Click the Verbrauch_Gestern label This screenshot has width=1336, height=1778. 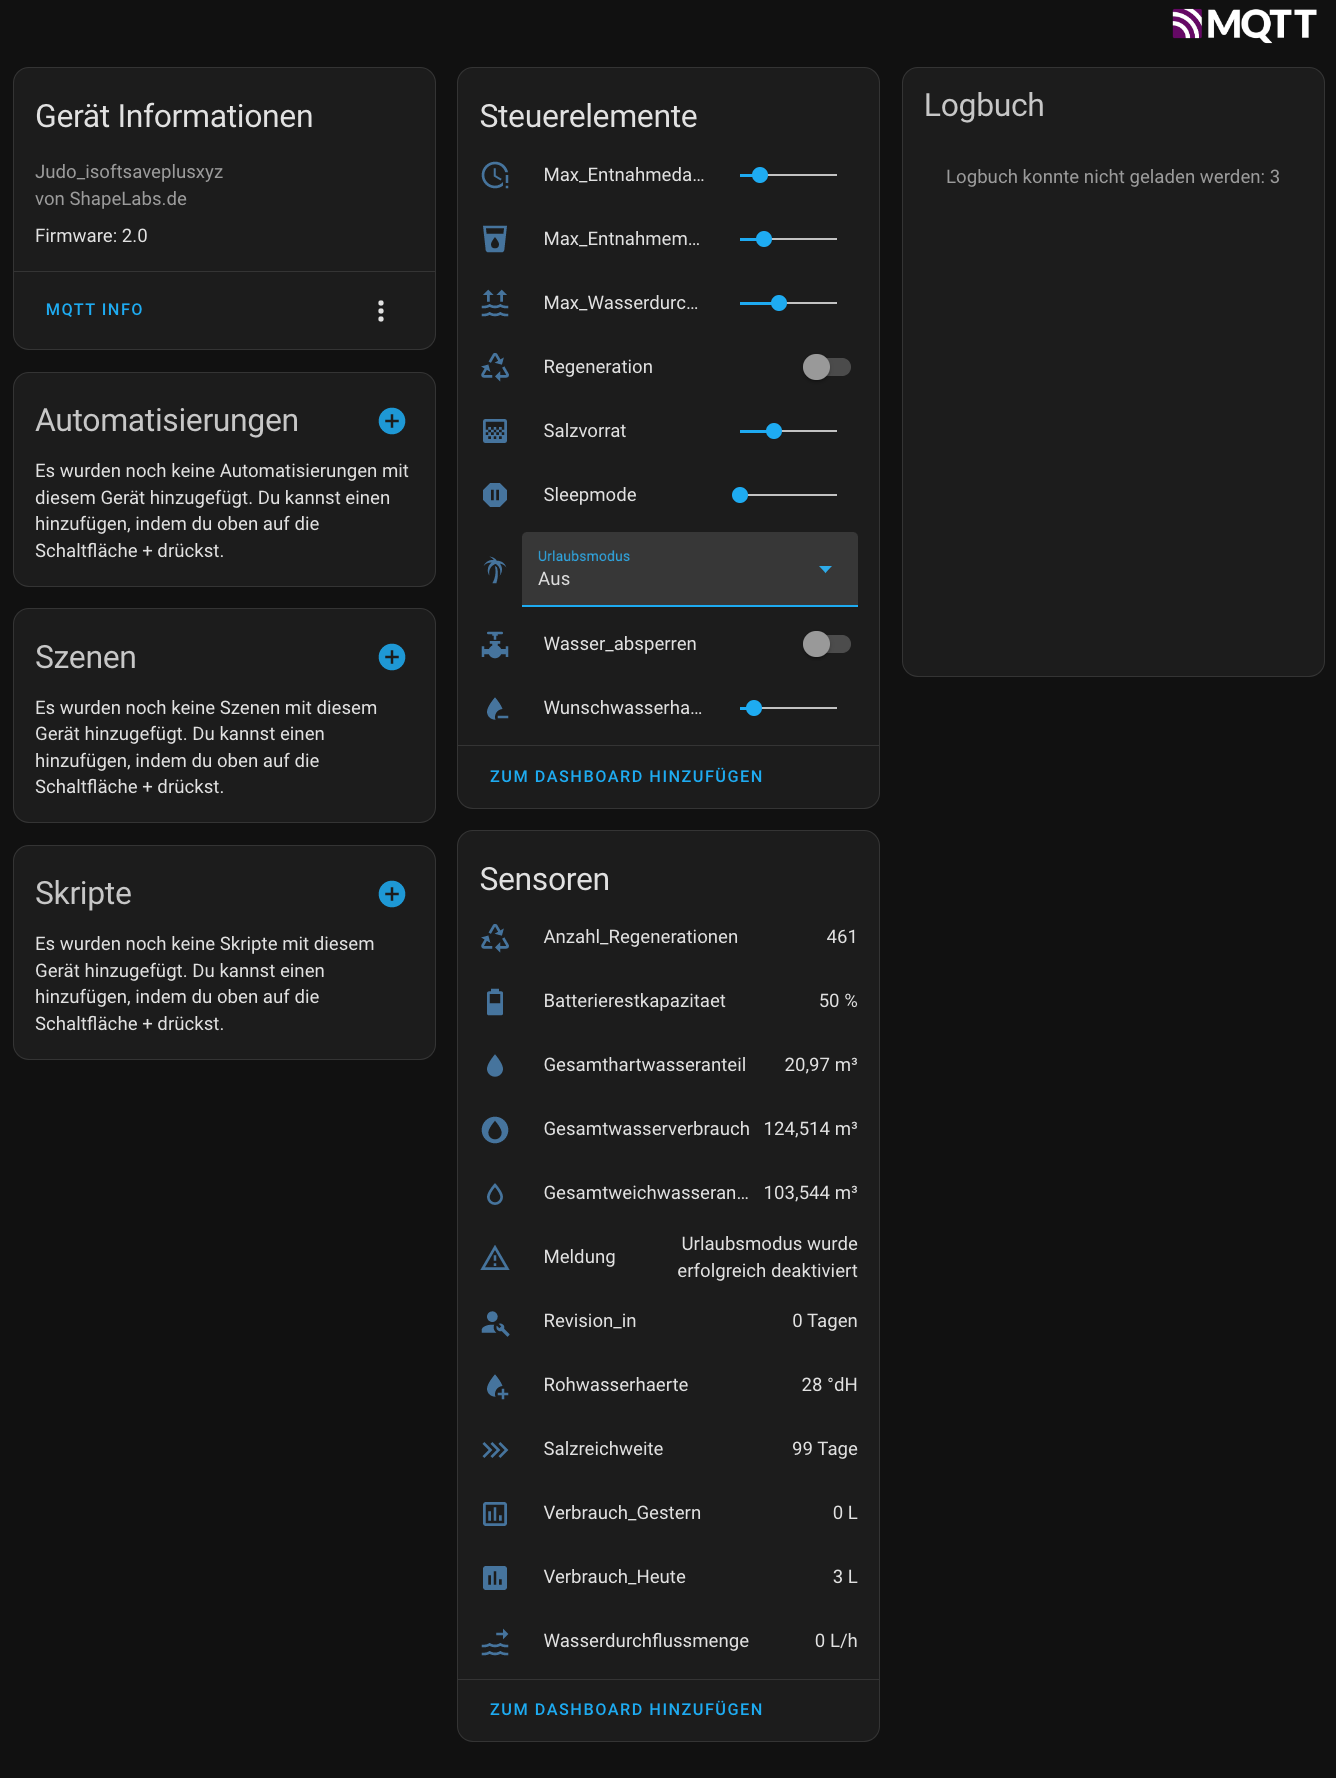[x=622, y=1513]
